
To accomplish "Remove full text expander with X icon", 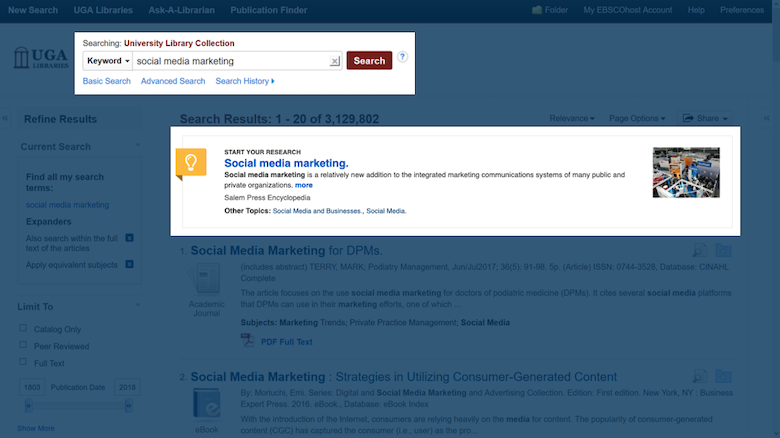I will click(129, 238).
